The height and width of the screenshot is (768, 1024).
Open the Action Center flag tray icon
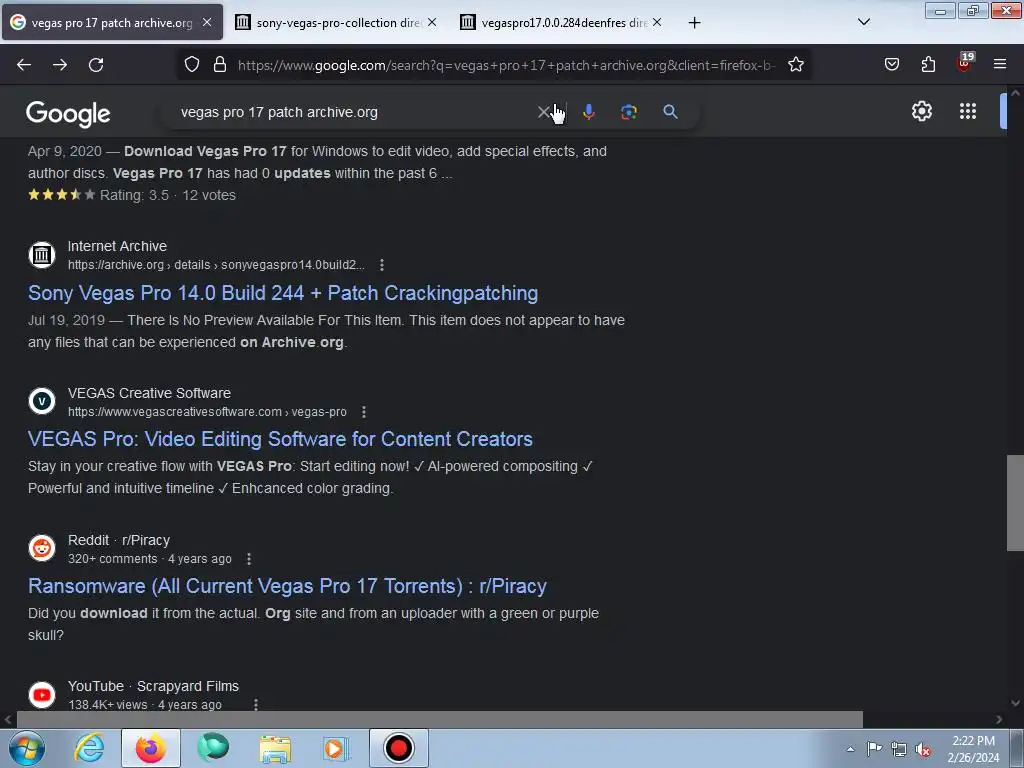874,748
